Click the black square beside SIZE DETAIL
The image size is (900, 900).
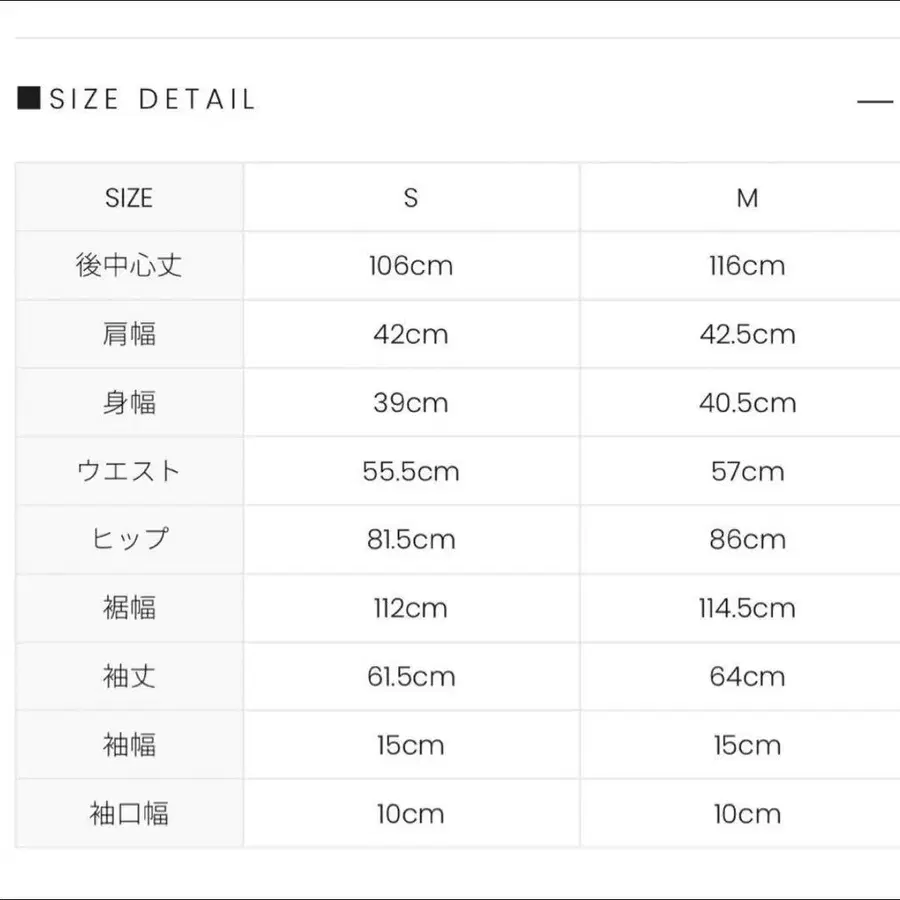tap(29, 98)
